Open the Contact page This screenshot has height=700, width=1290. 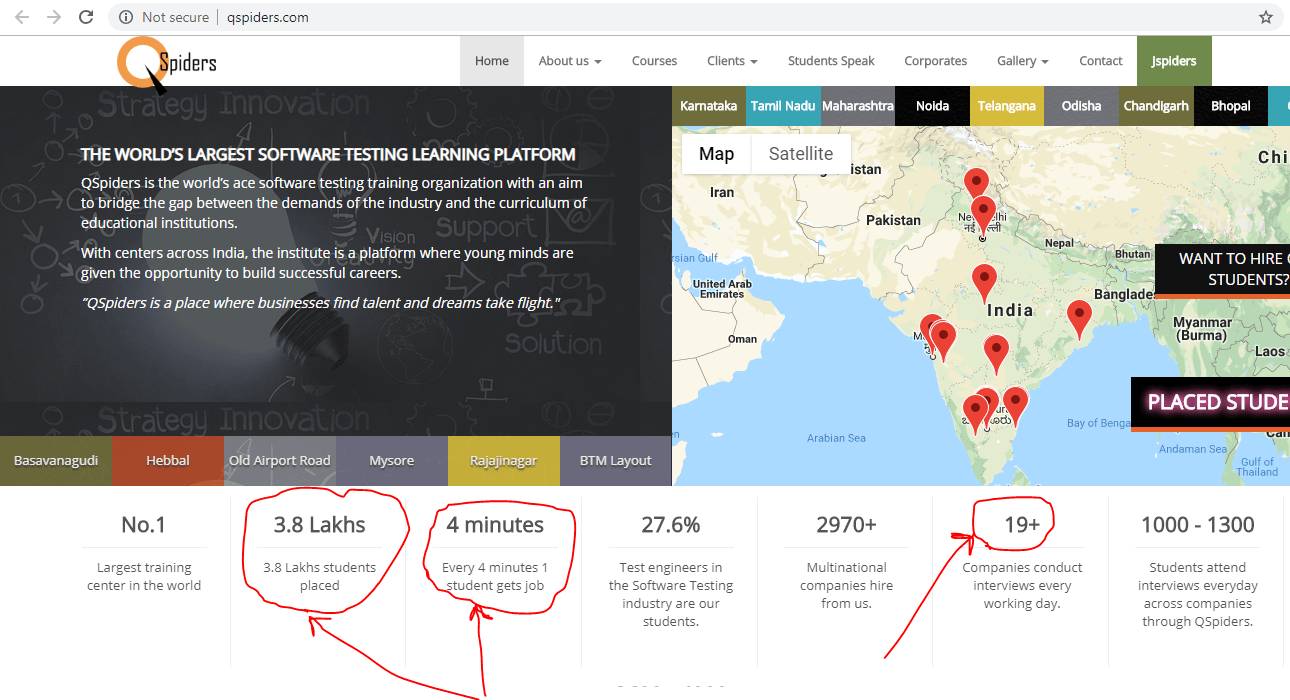coord(1100,61)
